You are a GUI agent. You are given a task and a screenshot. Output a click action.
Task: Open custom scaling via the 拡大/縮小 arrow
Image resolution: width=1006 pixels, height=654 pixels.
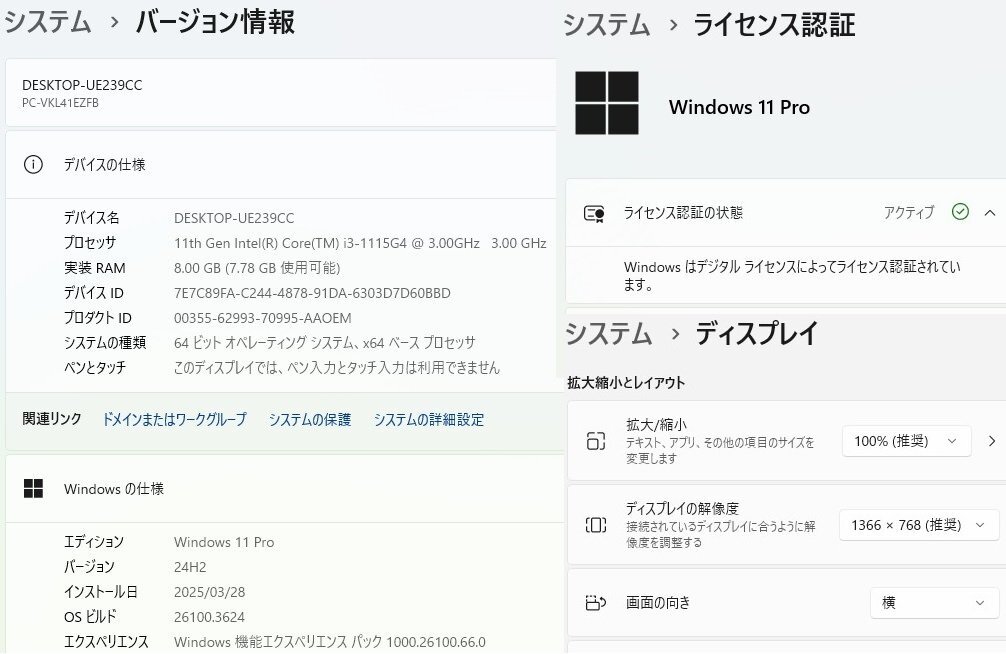[992, 441]
